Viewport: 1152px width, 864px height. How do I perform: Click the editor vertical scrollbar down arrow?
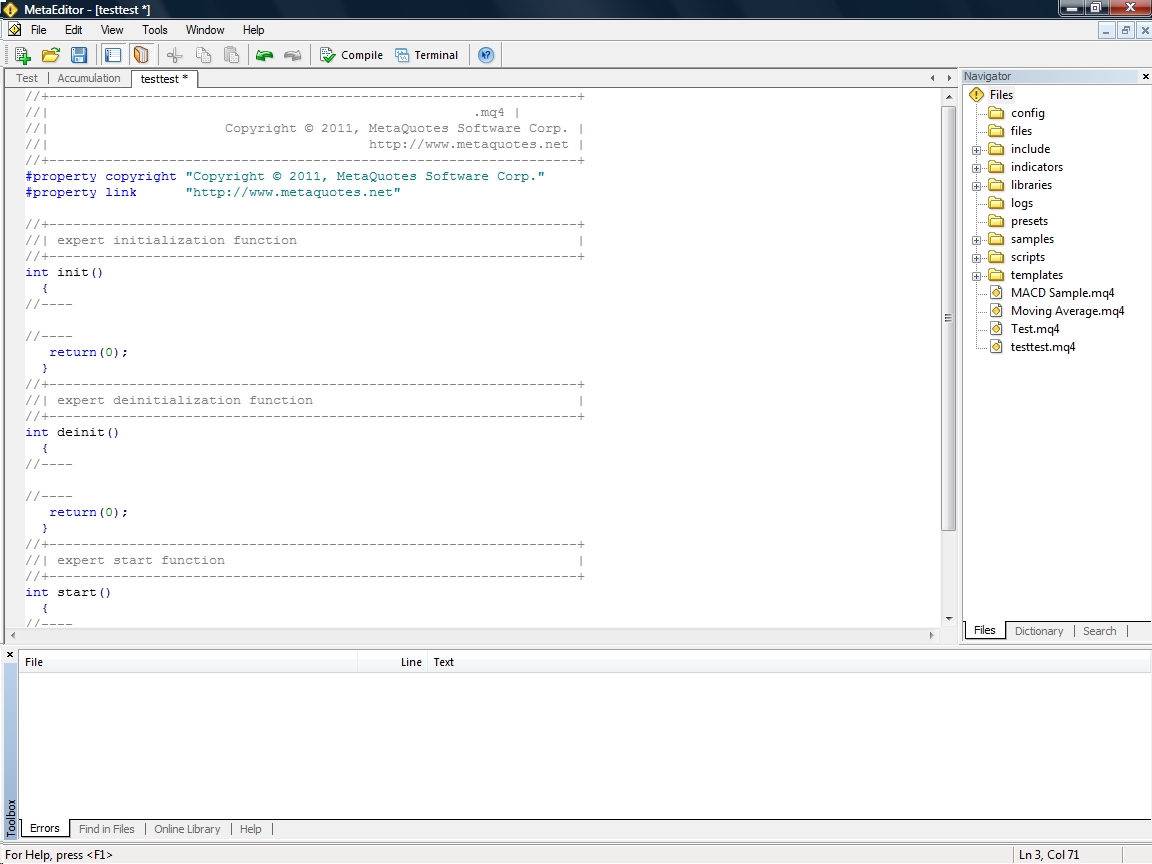949,619
